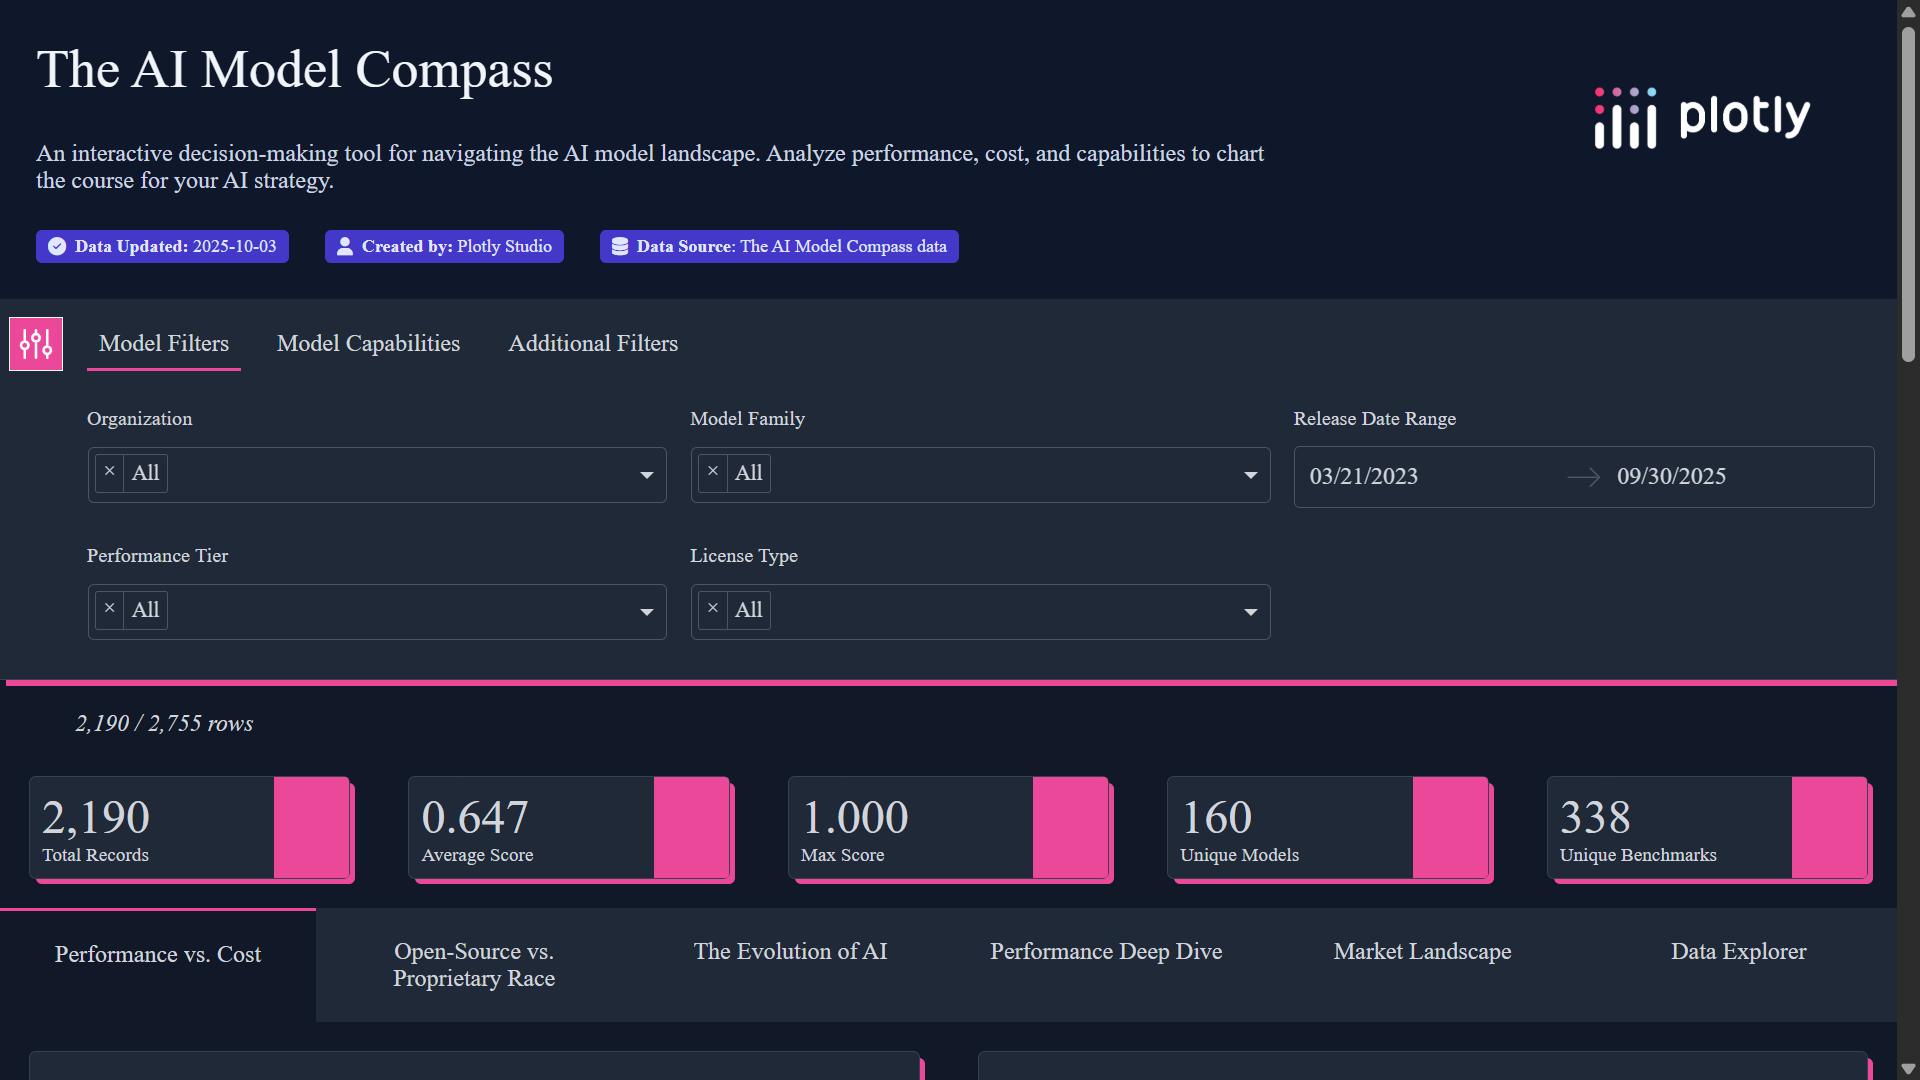Open the Market Landscape tab
This screenshot has width=1920, height=1080.
pos(1422,952)
